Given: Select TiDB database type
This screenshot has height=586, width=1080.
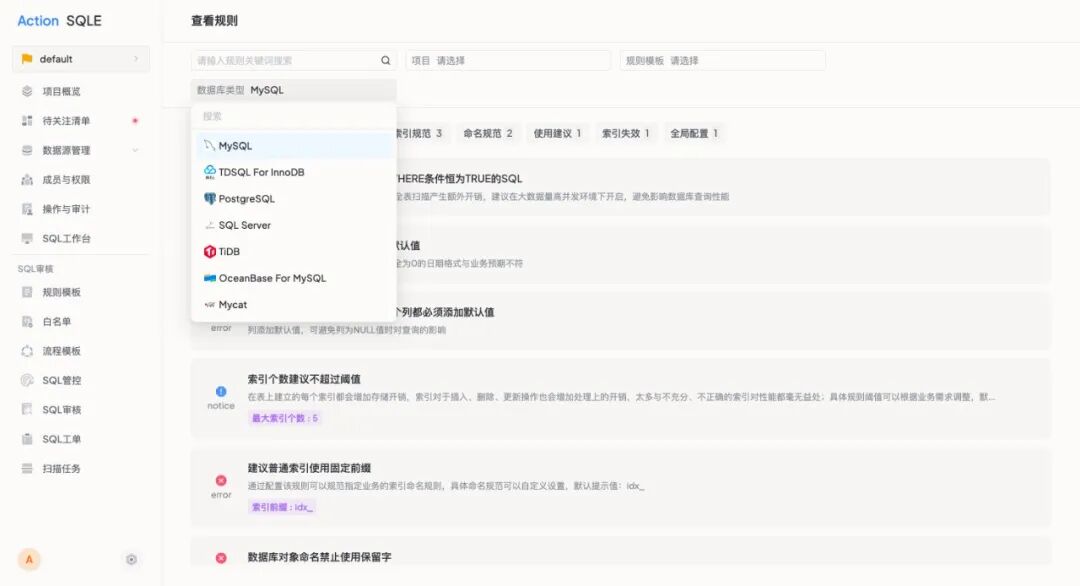Looking at the screenshot, I should pos(293,252).
